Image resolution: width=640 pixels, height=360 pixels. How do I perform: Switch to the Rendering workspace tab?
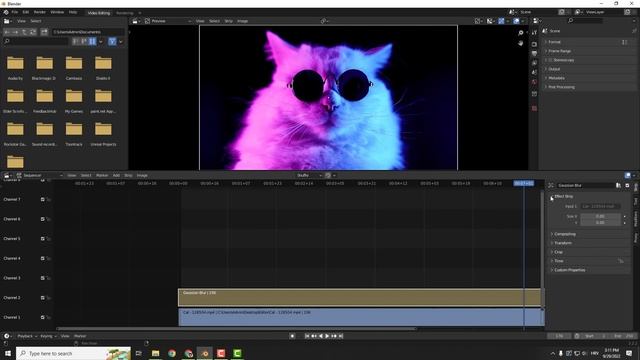[124, 13]
